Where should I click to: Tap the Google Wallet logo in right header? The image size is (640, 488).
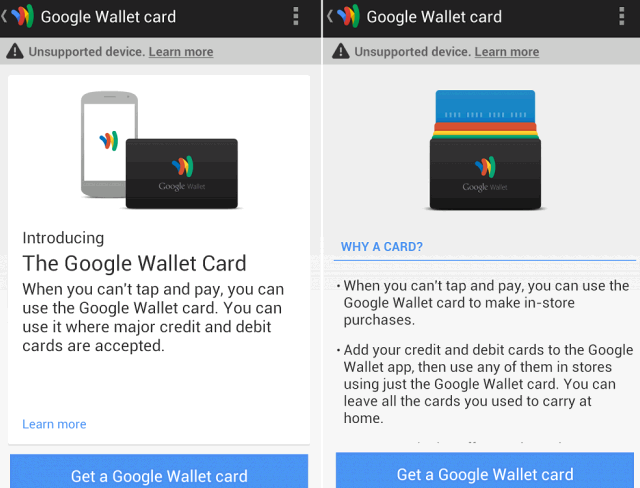[x=348, y=16]
